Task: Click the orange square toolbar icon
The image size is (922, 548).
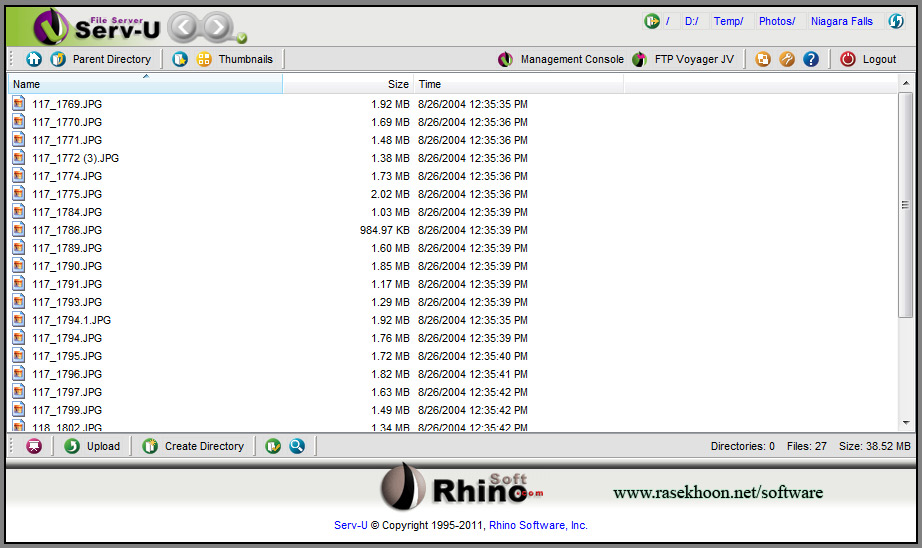Action: point(763,59)
